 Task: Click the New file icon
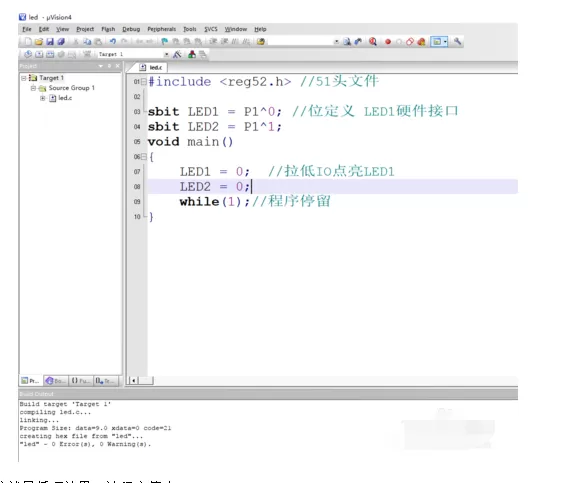pyautogui.click(x=28, y=42)
